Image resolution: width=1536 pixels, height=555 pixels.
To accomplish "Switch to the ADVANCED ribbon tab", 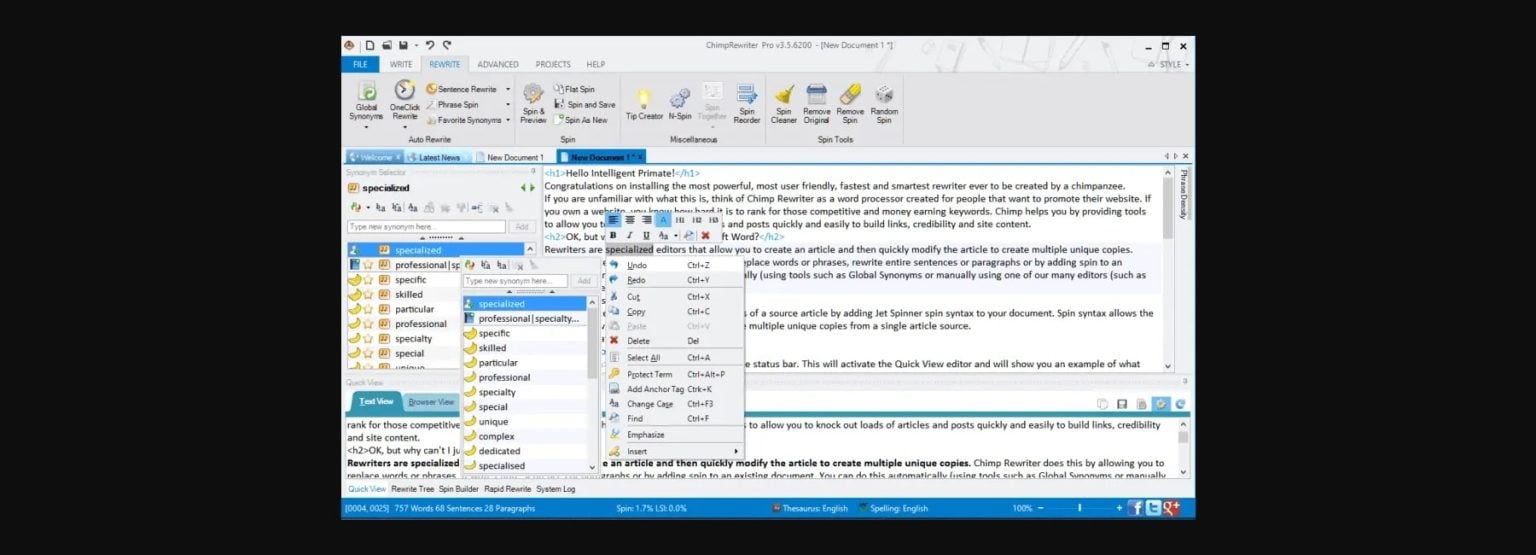I will point(497,64).
